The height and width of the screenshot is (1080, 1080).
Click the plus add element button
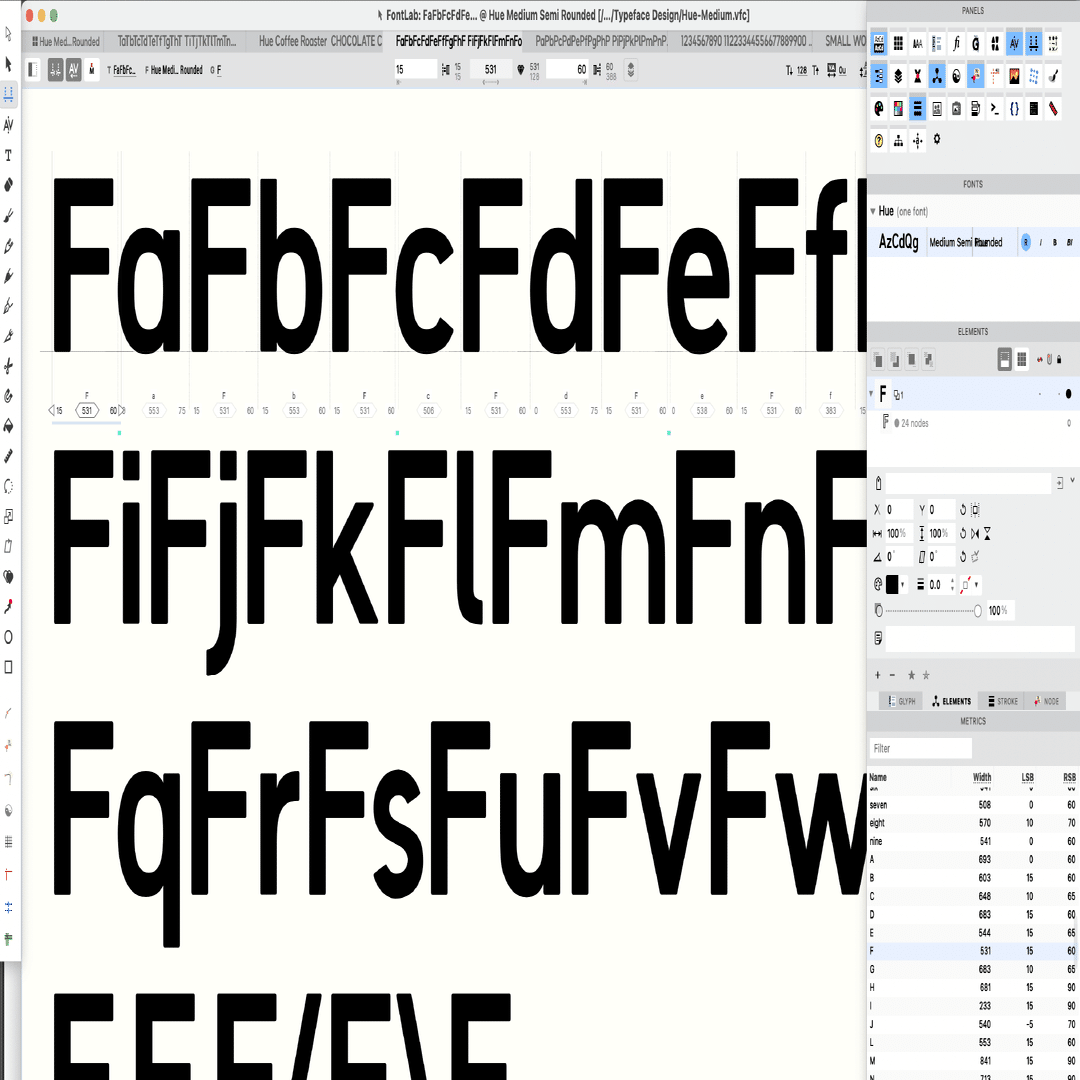click(878, 675)
